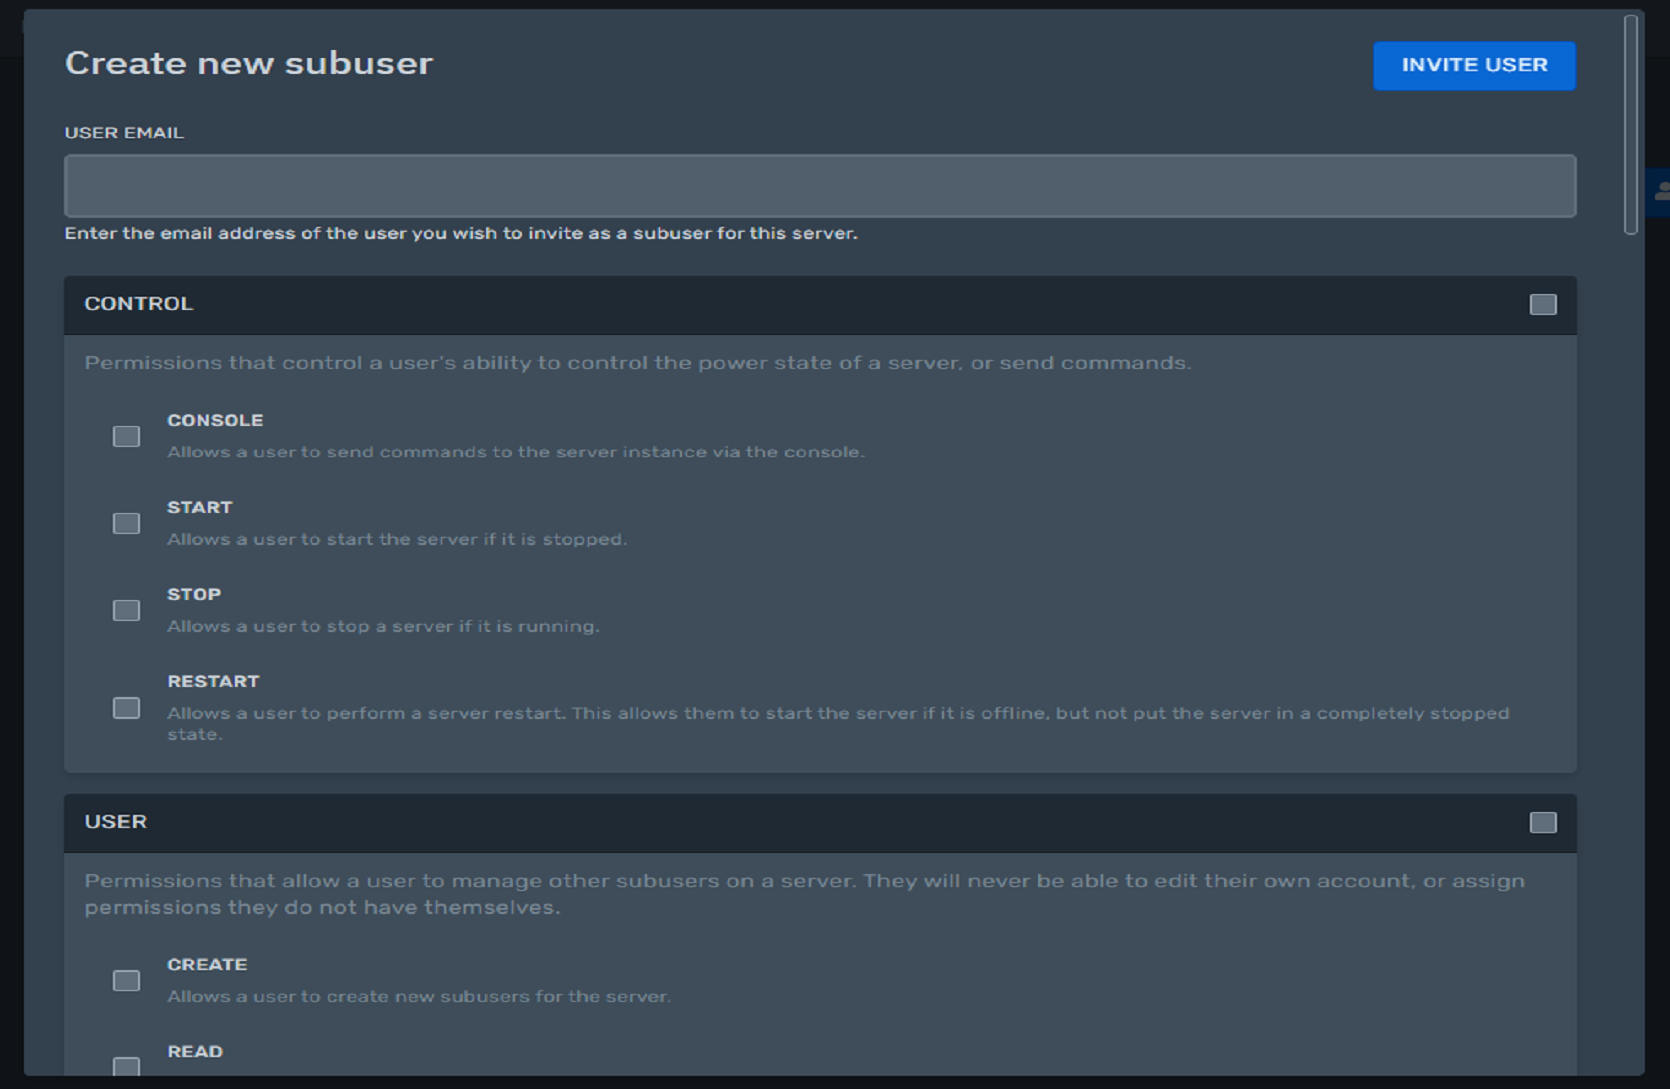Enable the READ permission checkbox

(126, 1068)
